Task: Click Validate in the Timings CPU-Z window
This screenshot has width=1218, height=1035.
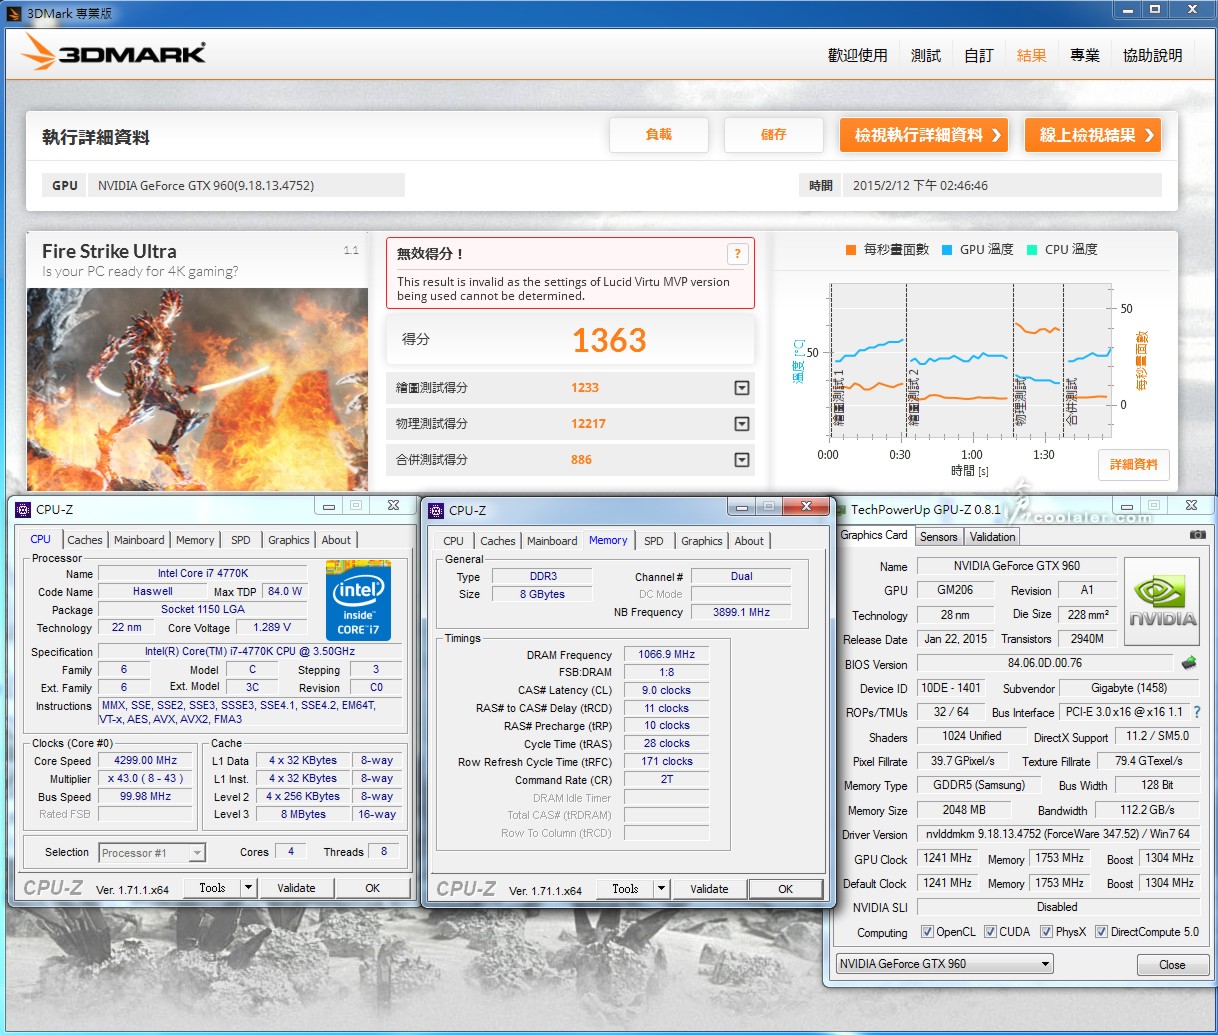Action: [709, 889]
